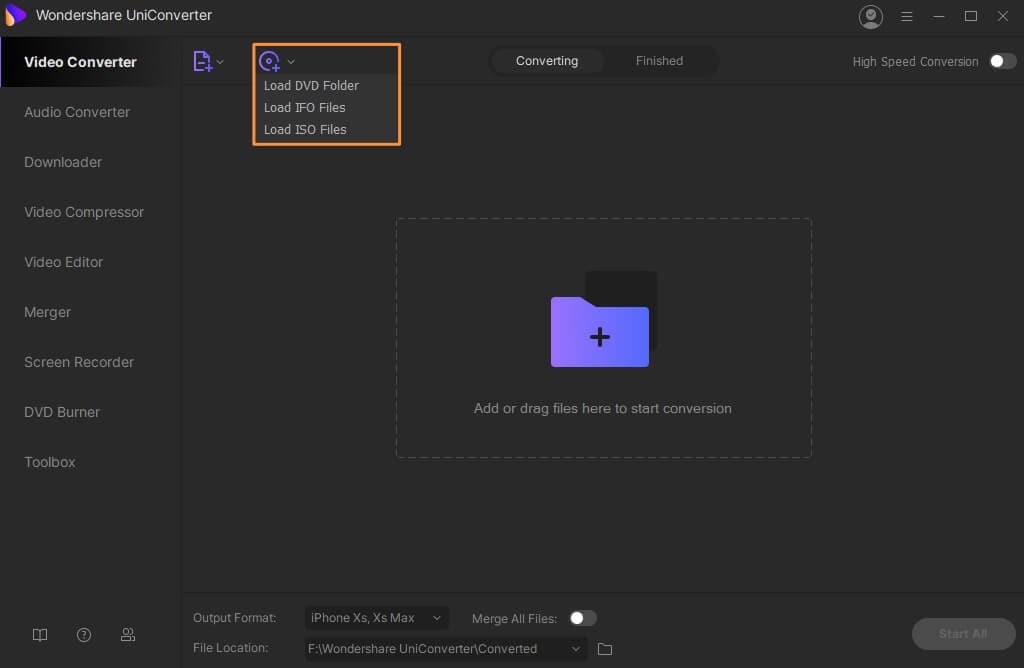Toggle Merge All Files switch
Image resolution: width=1024 pixels, height=668 pixels.
(583, 618)
